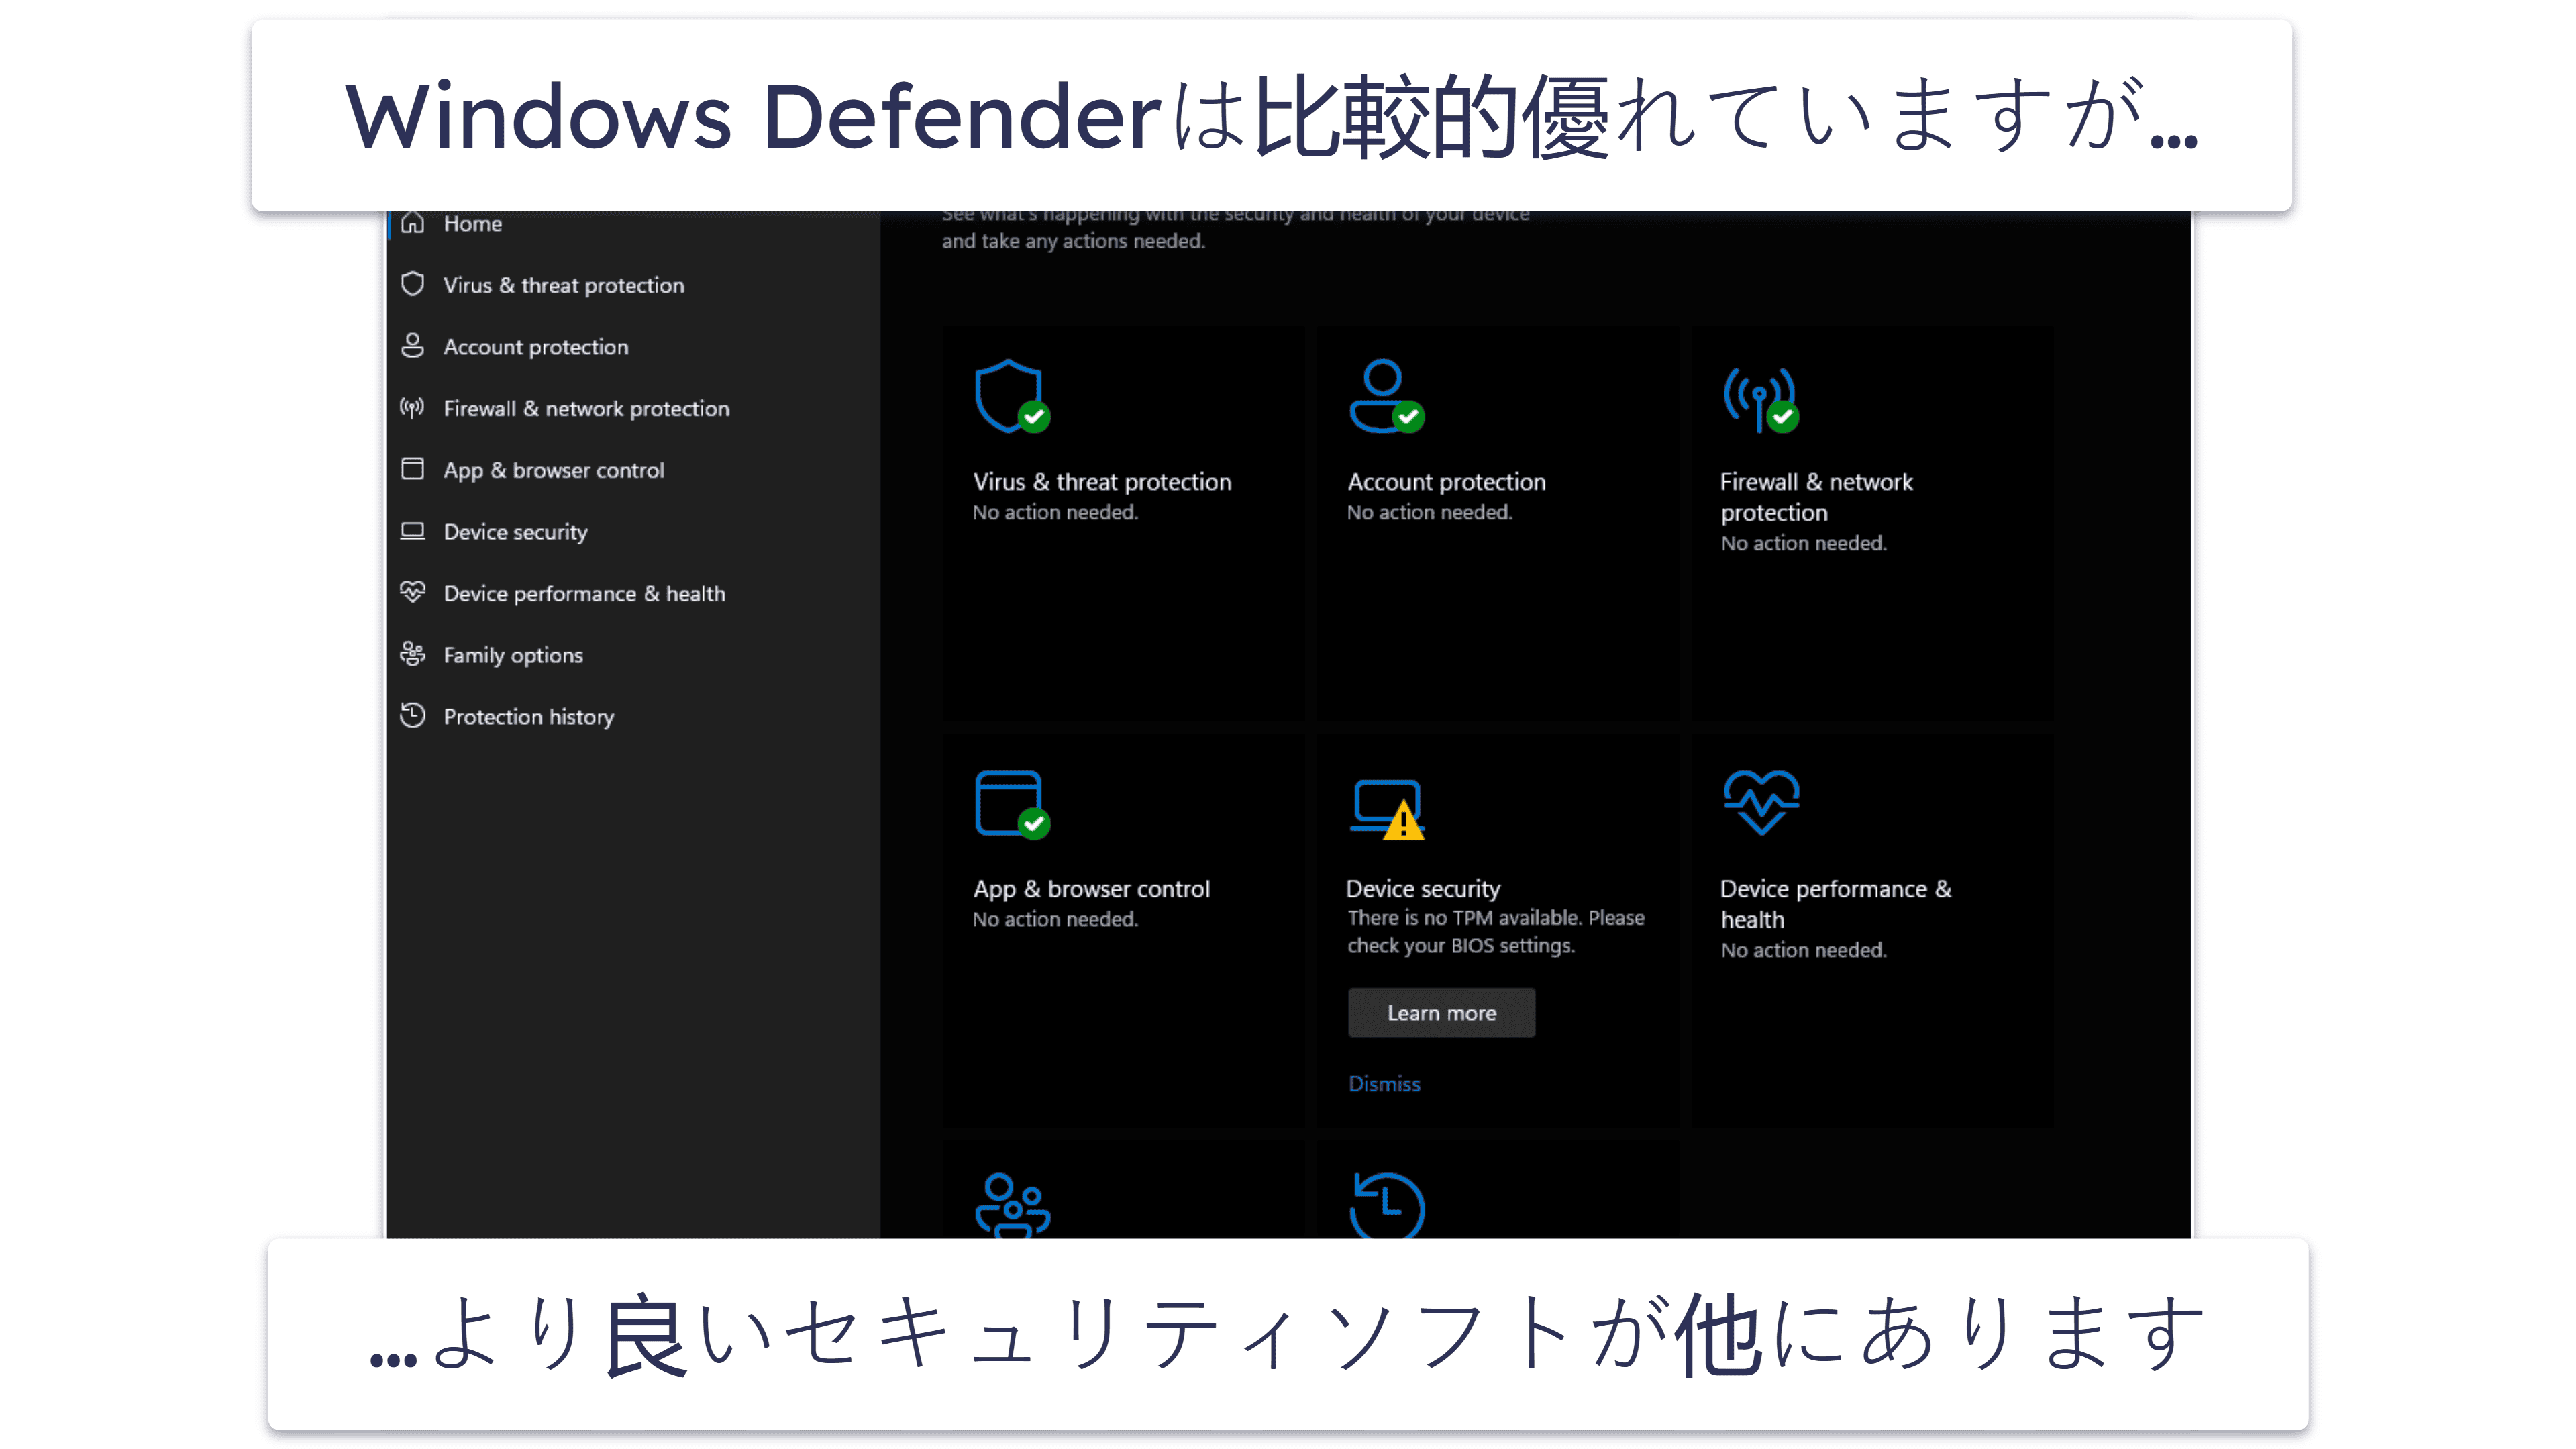Click the Home icon in sidebar
The width and height of the screenshot is (2576, 1449).
point(412,223)
